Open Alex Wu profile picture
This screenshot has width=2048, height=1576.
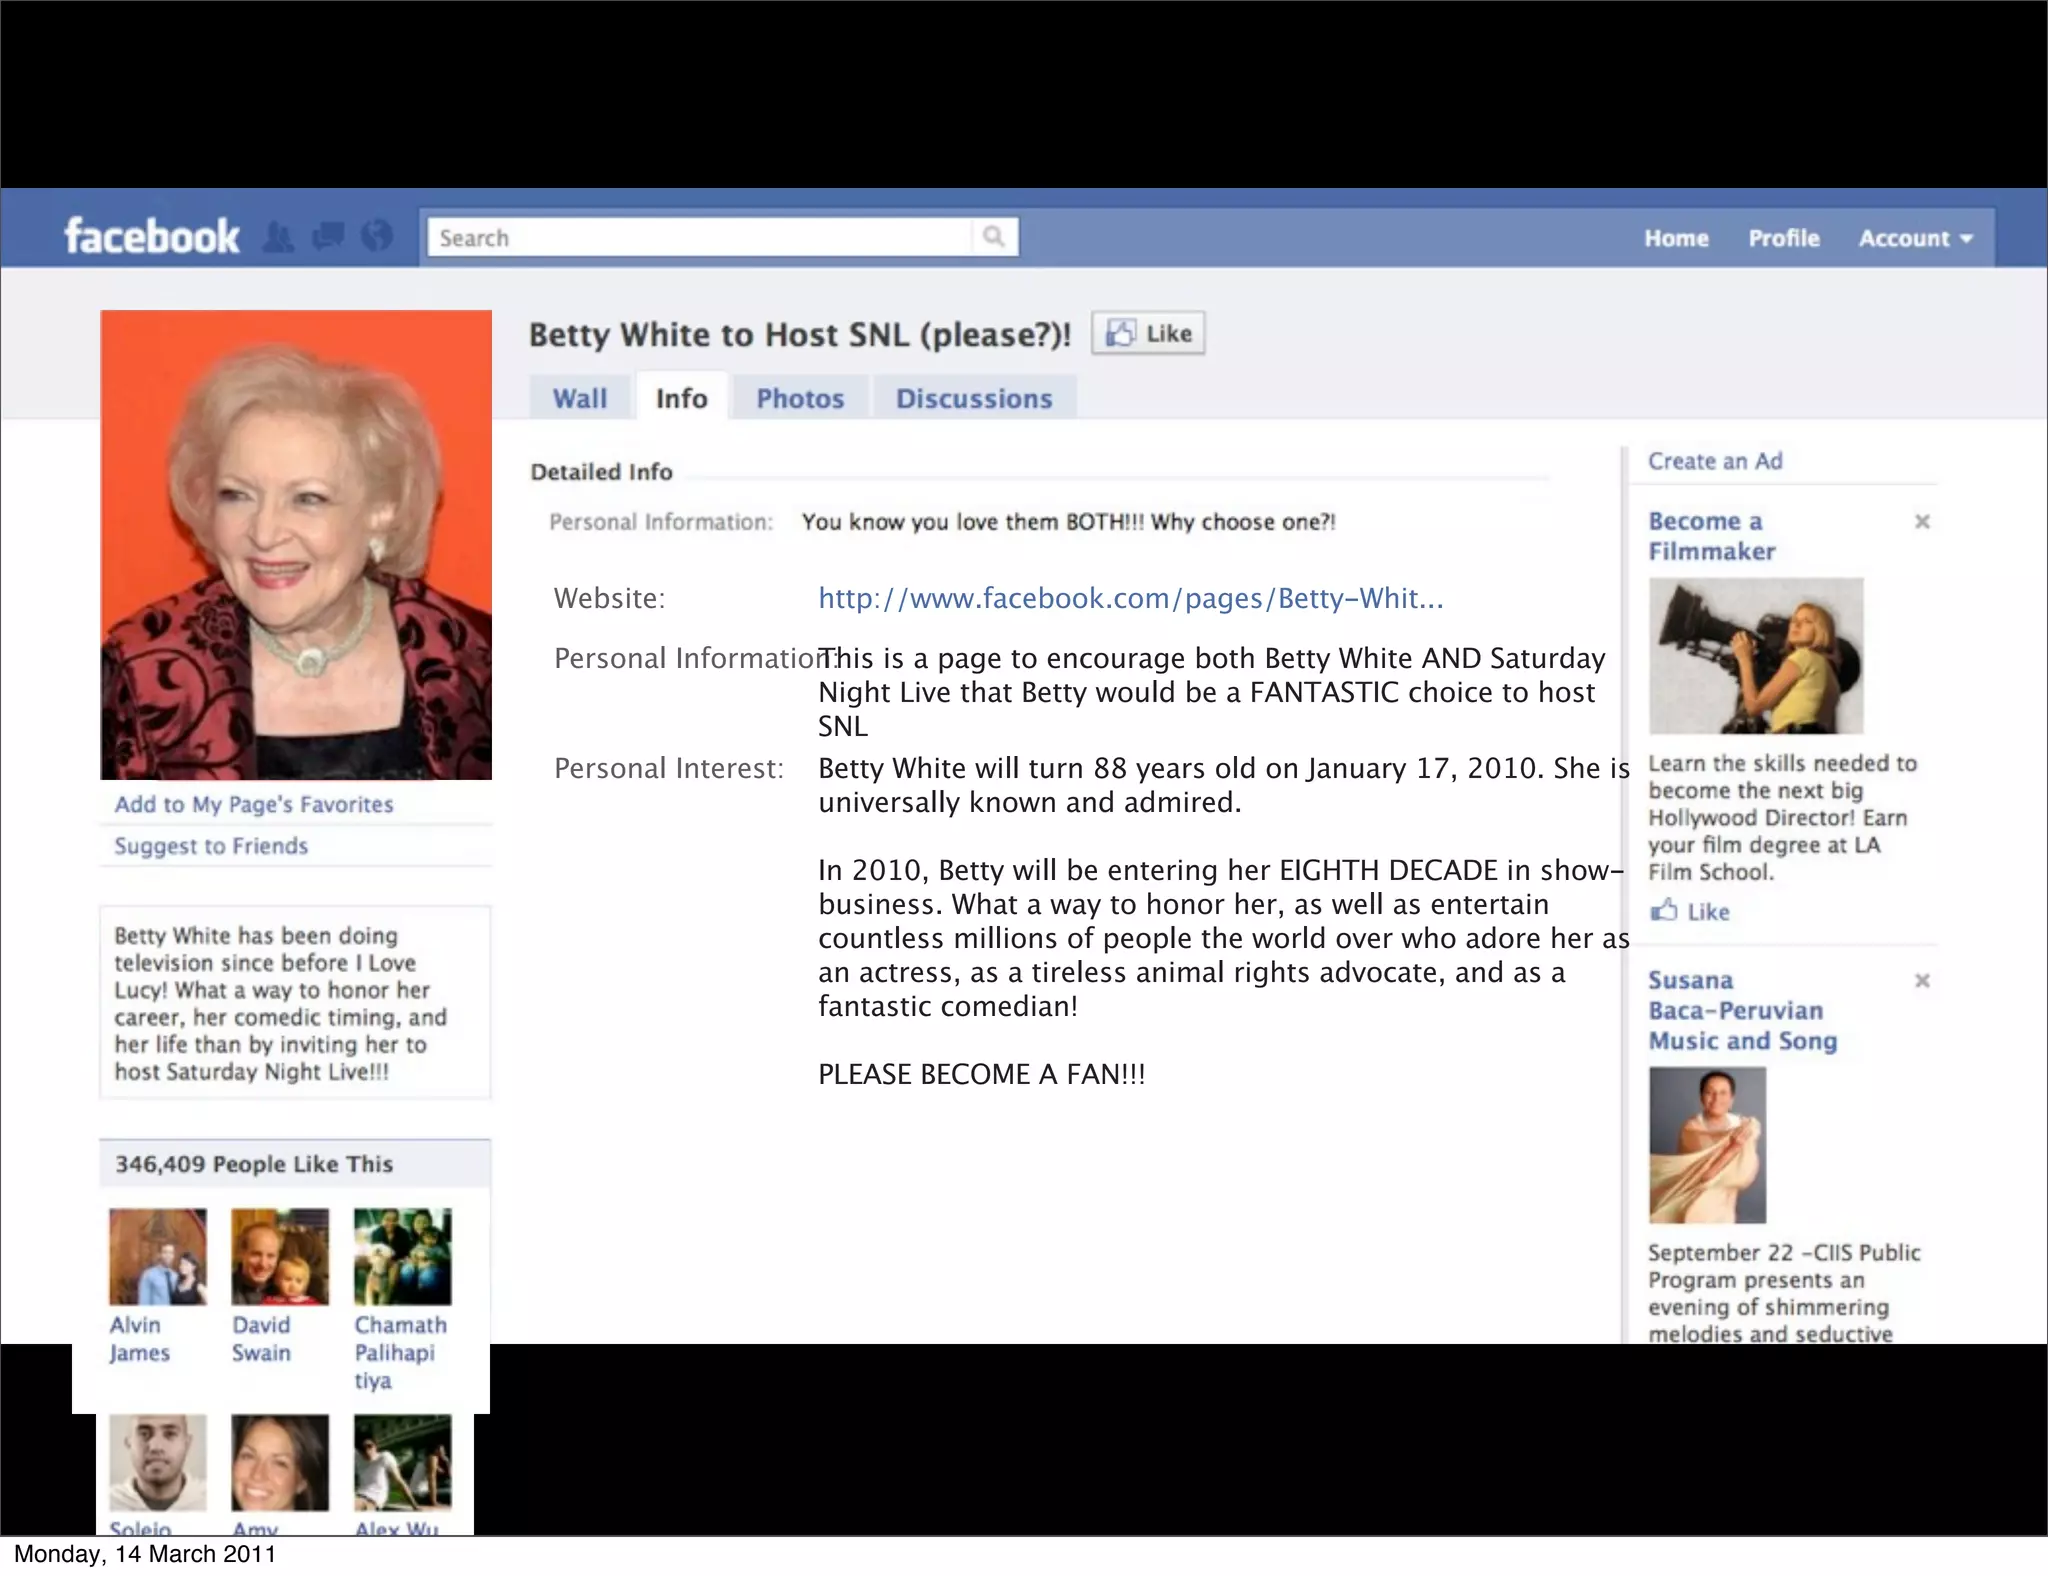click(x=403, y=1462)
